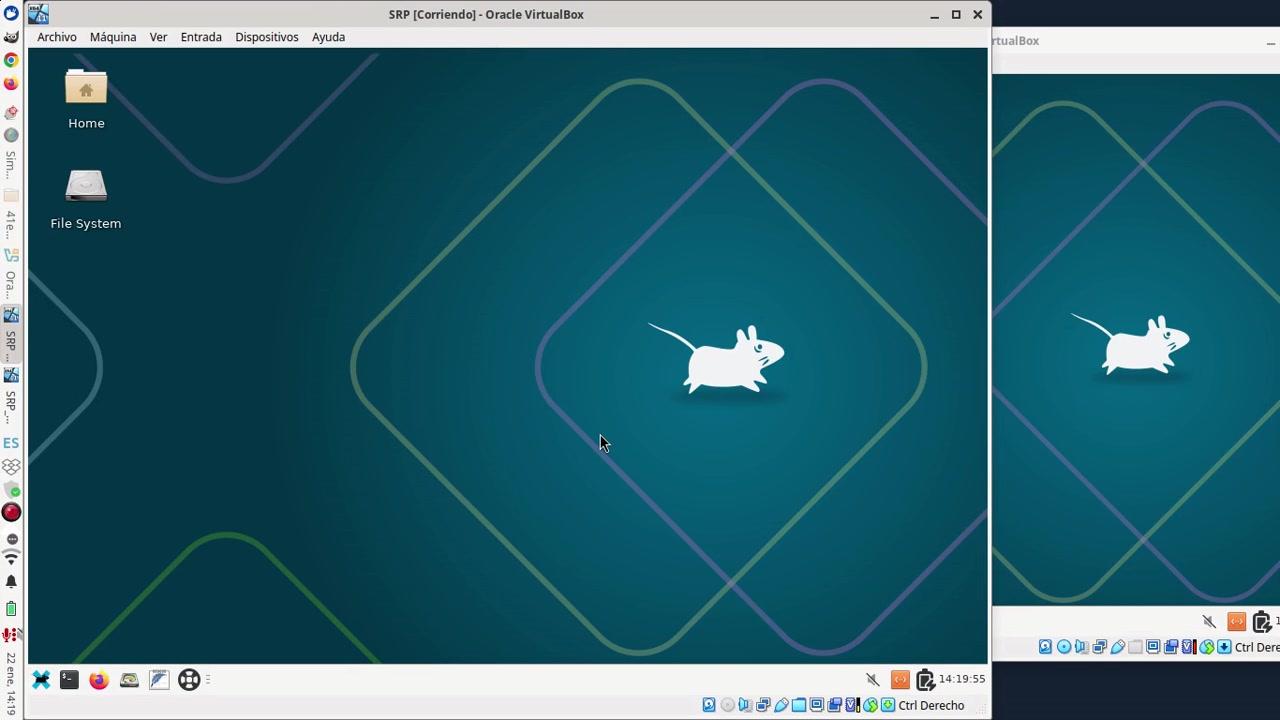Viewport: 1280px width, 720px height.
Task: Click the Ctrl Derecho host key label
Action: click(x=931, y=705)
